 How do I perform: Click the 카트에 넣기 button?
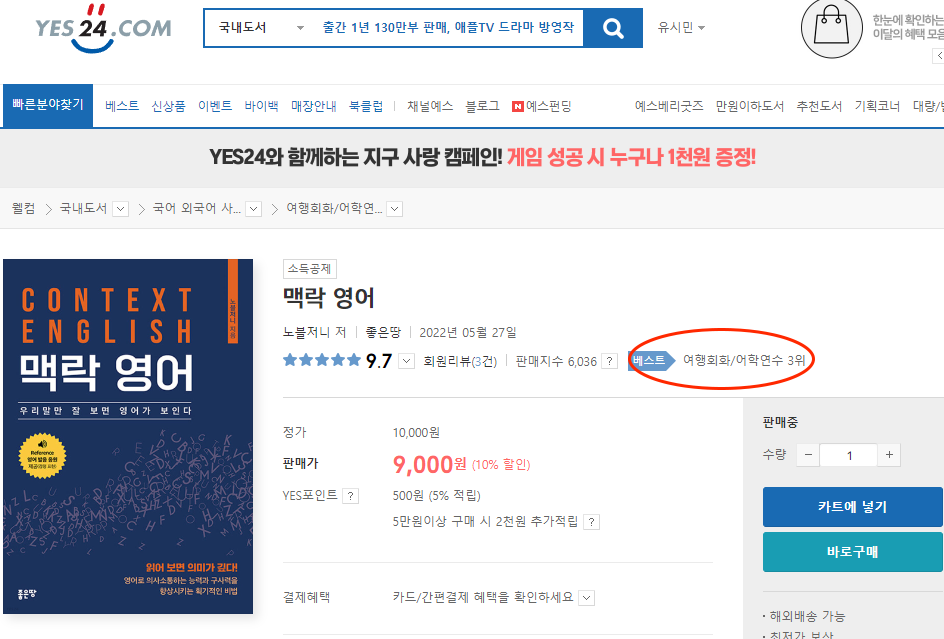coord(852,507)
